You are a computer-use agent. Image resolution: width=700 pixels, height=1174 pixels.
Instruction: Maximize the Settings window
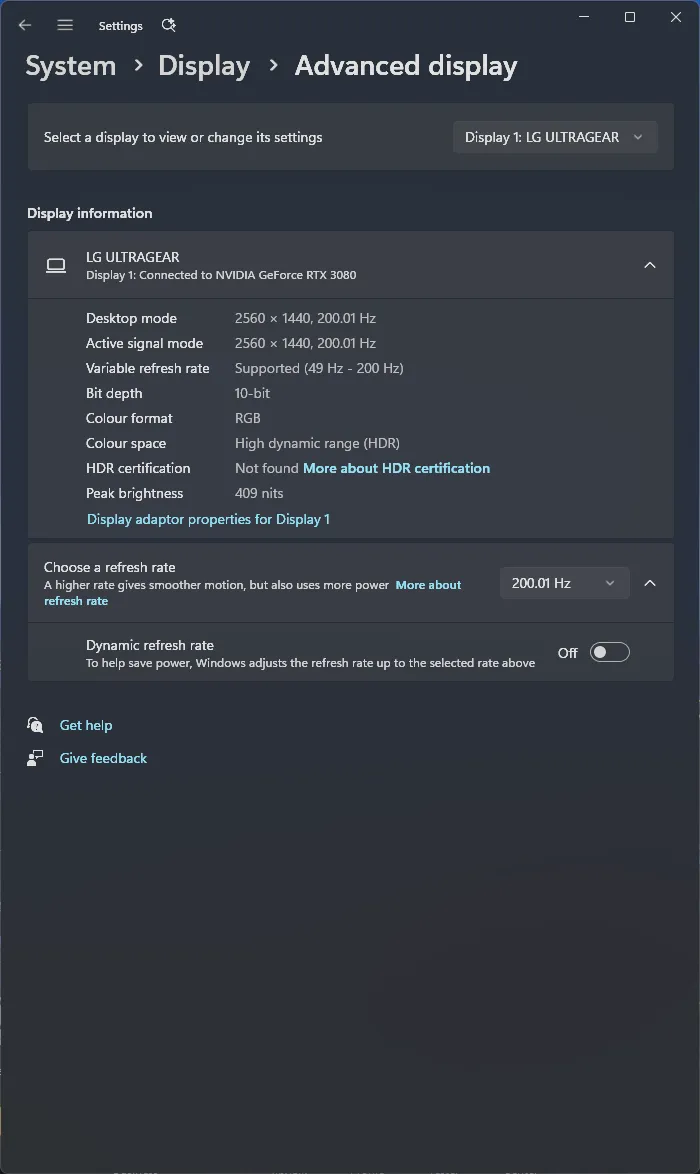point(630,17)
